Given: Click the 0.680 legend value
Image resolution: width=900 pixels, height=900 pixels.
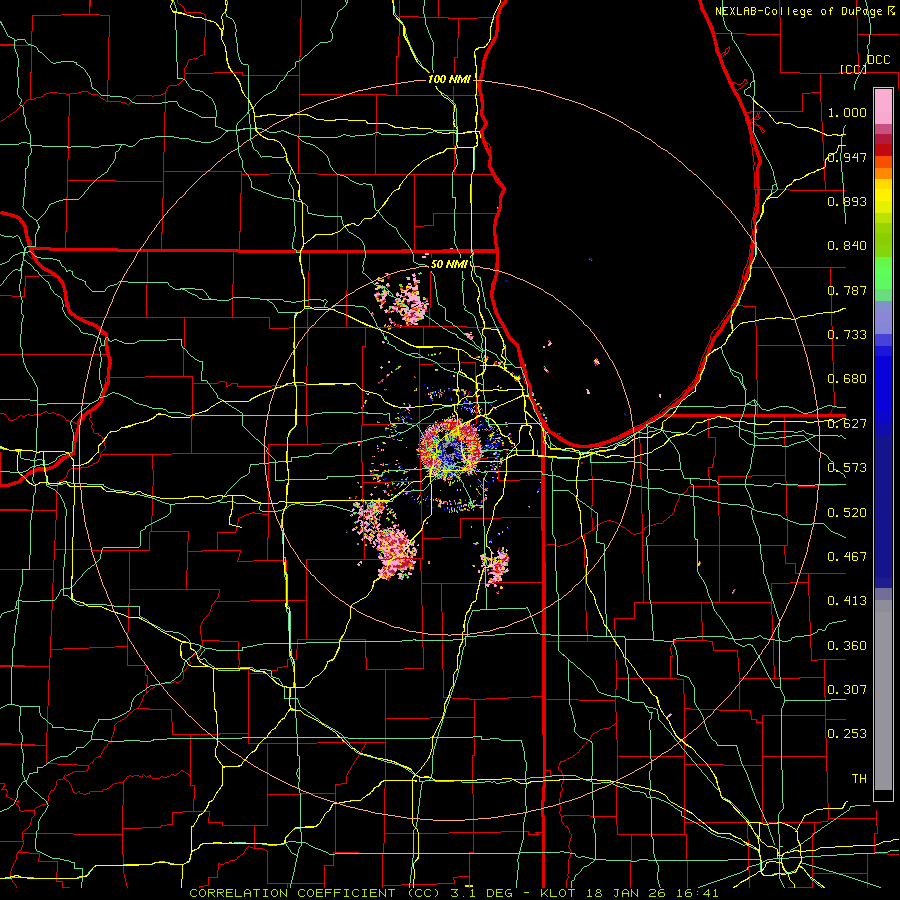Looking at the screenshot, I should click(x=847, y=379).
